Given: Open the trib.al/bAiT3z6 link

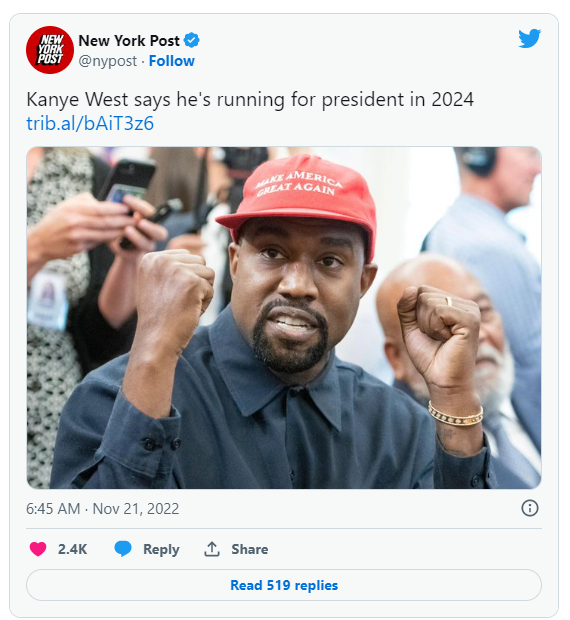Looking at the screenshot, I should [90, 123].
